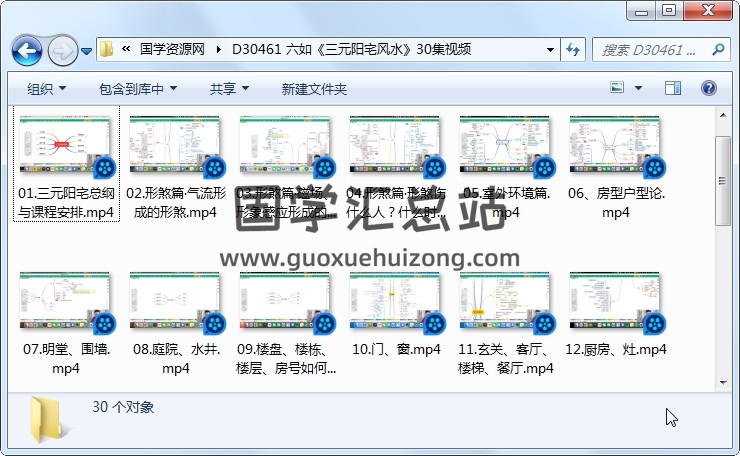Click the 30 个对象 status text

click(123, 407)
